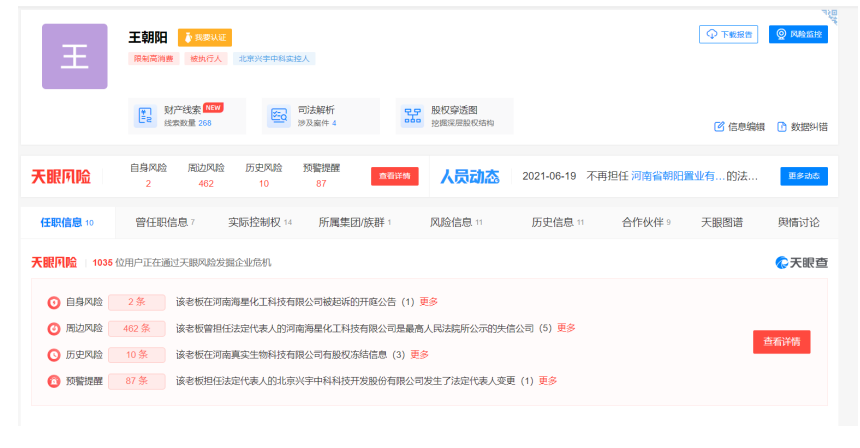This screenshot has height=448, width=860.
Task: Expand 更多 in the 周边风险 row
Action: point(566,328)
